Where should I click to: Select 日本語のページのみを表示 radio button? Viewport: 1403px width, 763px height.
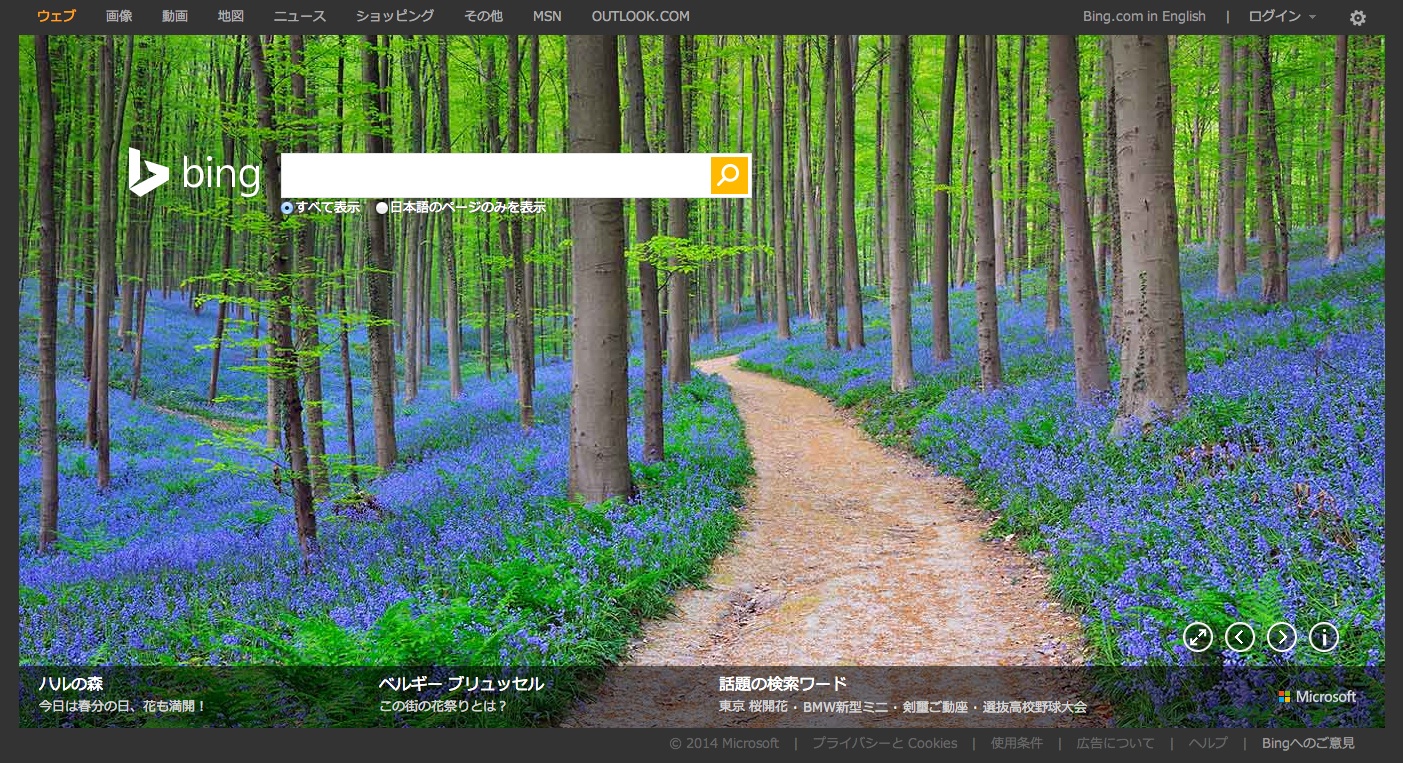[382, 208]
